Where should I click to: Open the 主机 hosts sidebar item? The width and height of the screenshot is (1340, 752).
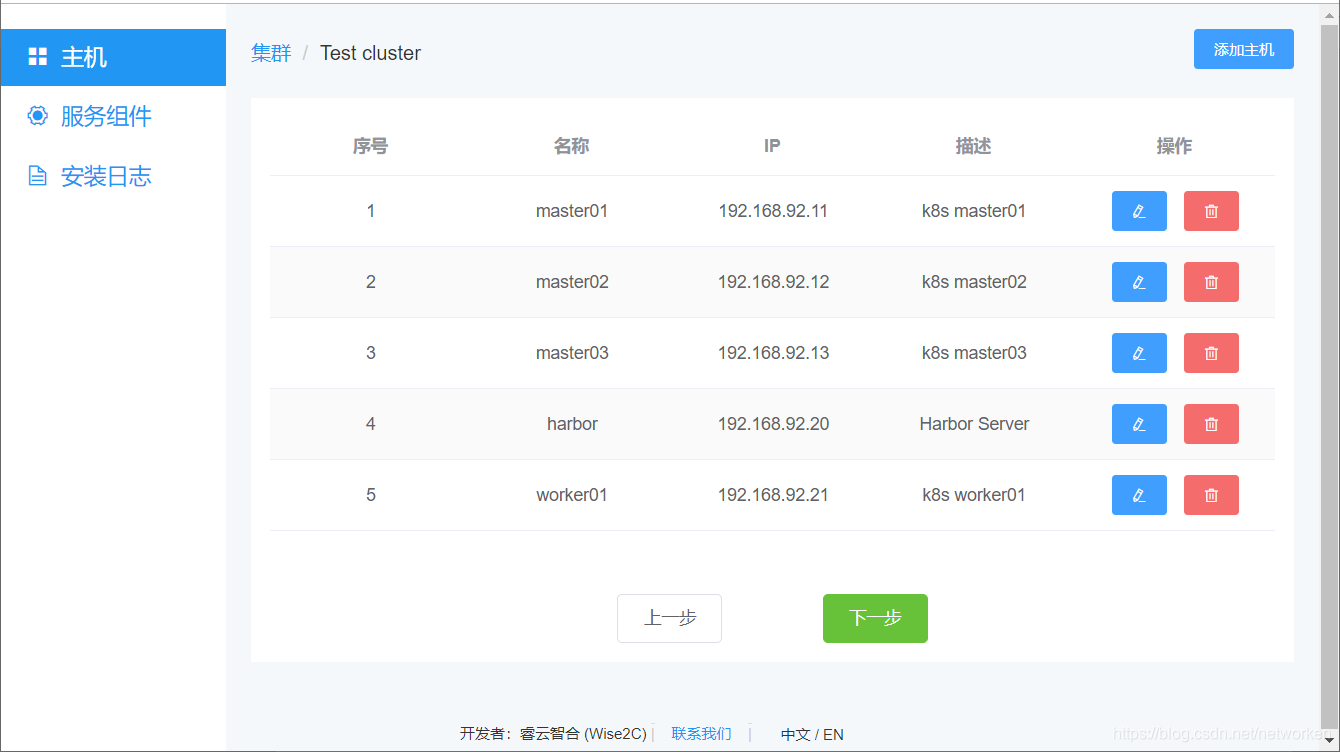113,57
